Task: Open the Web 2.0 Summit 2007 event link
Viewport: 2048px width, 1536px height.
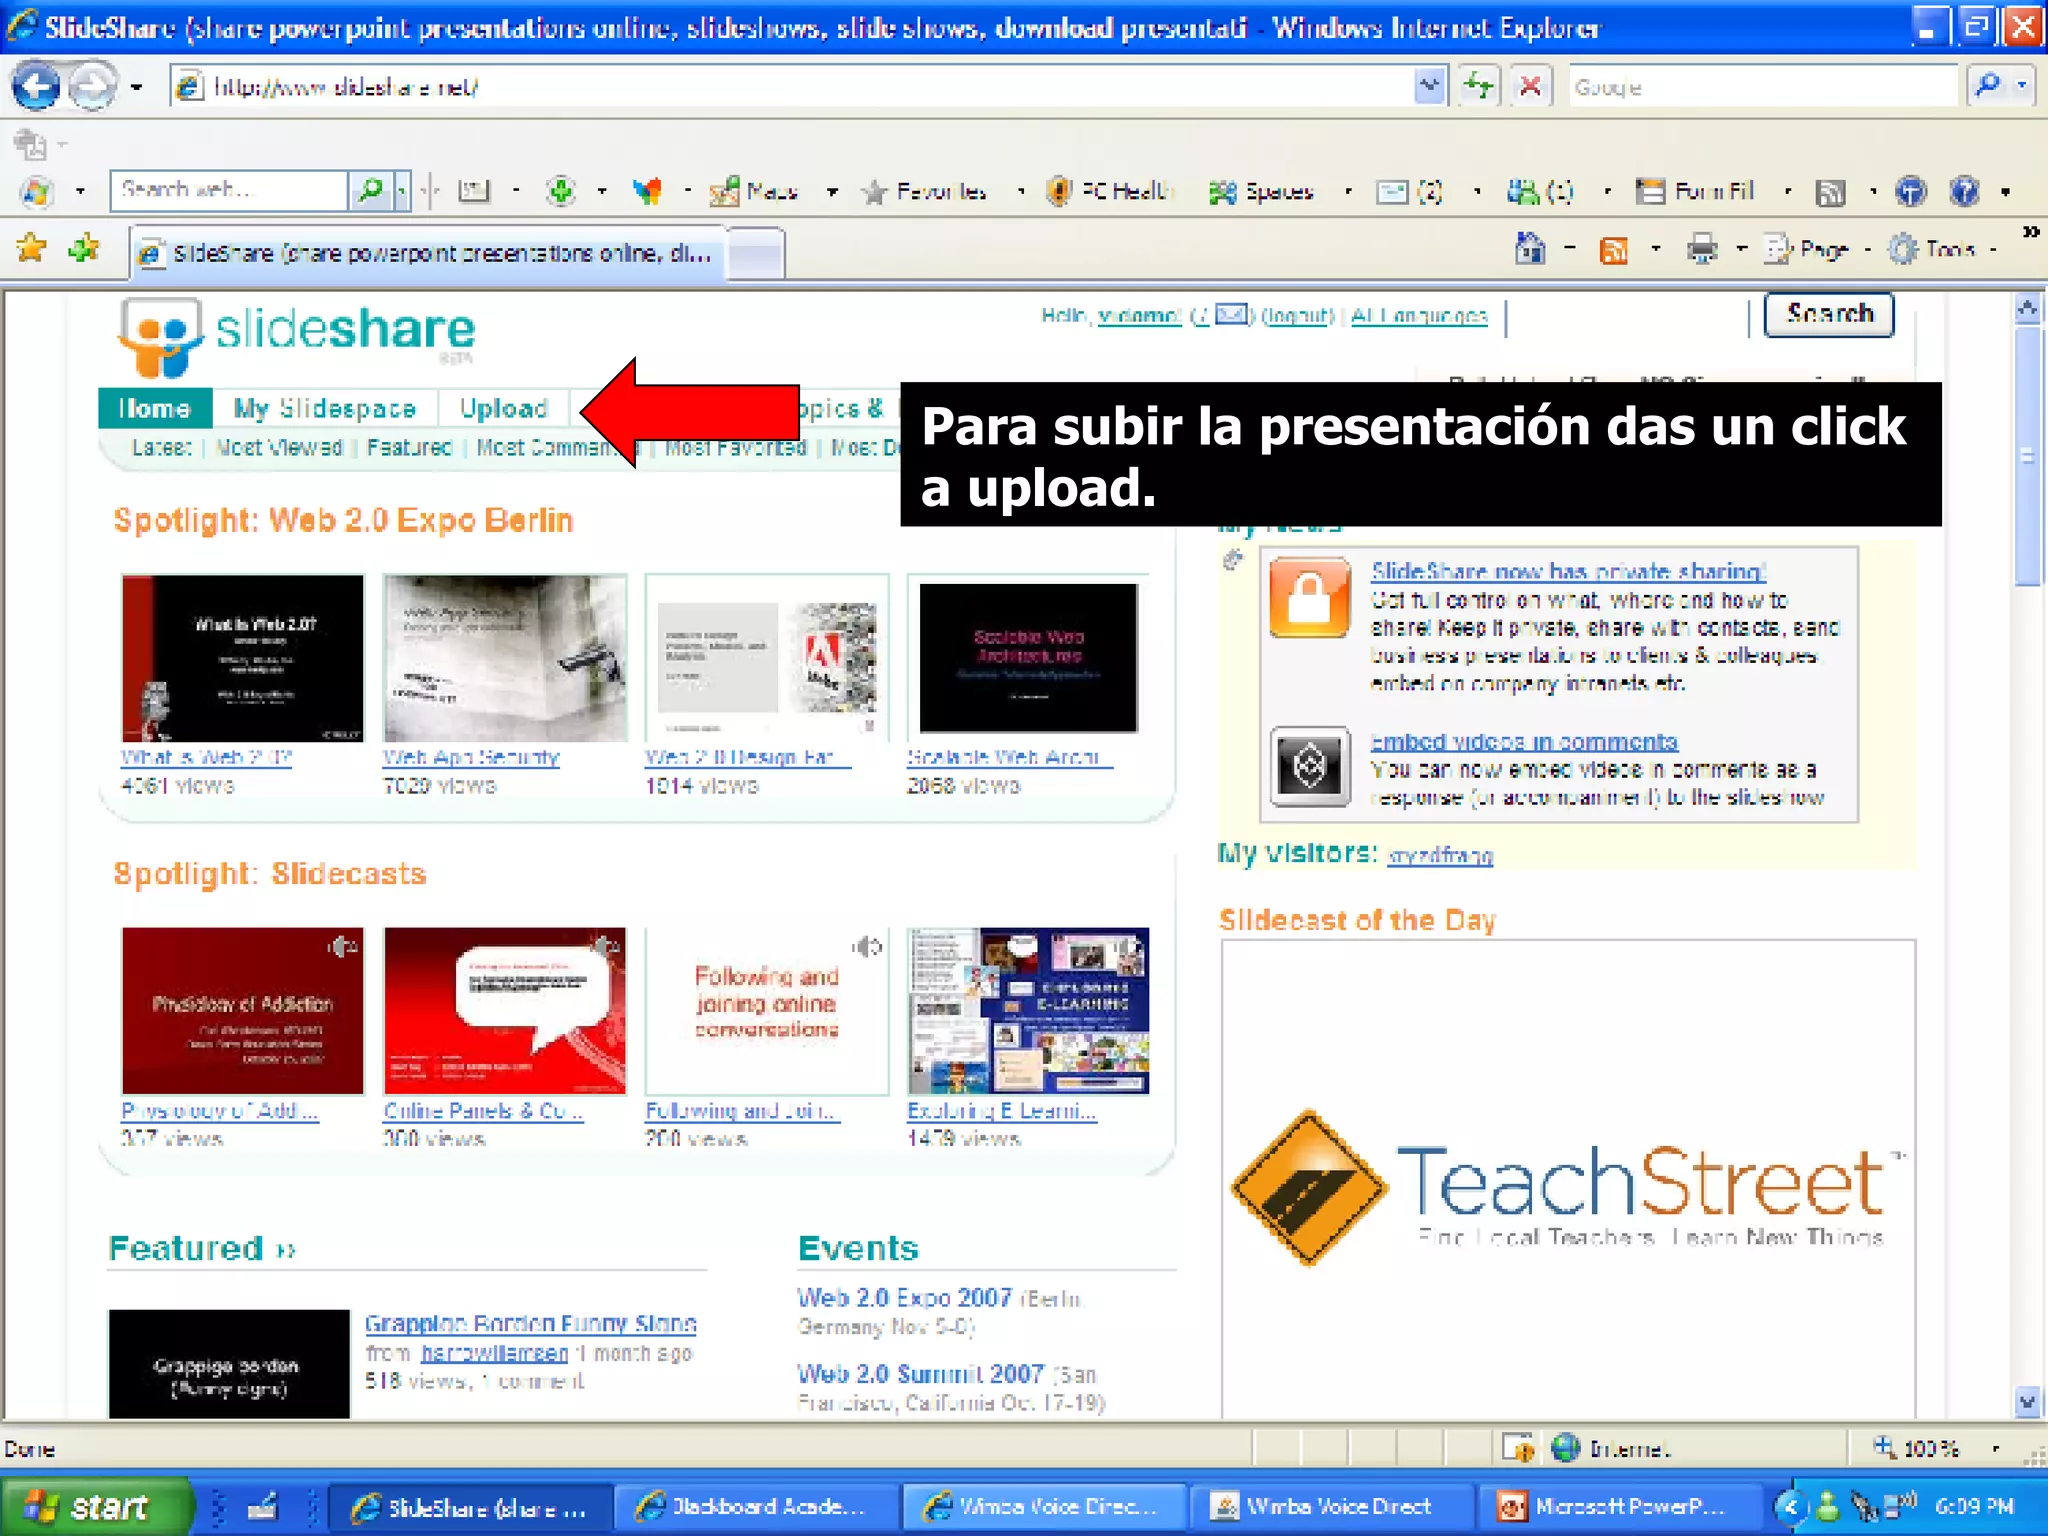Action: pyautogui.click(x=920, y=1373)
